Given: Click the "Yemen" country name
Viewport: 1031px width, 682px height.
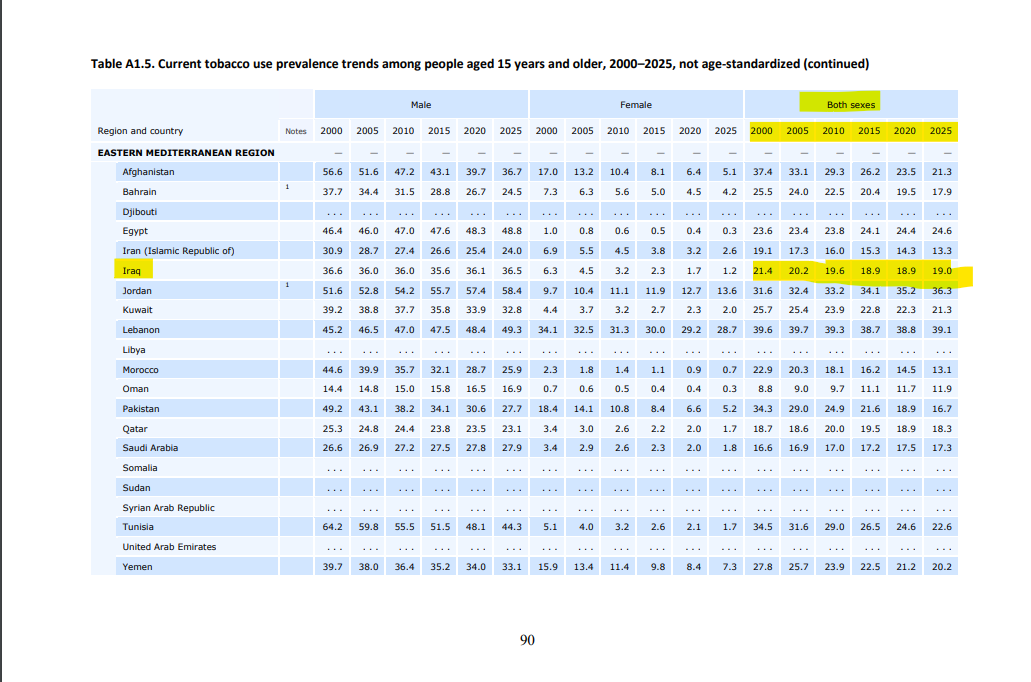Looking at the screenshot, I should click(137, 567).
